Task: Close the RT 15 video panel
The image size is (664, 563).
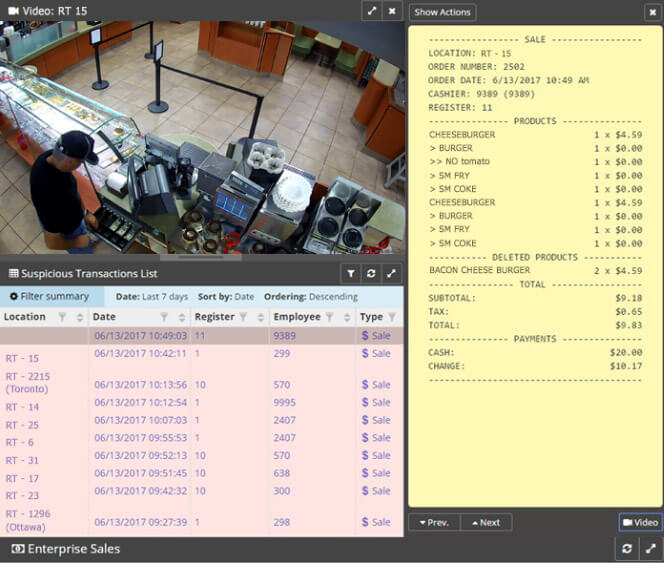Action: click(392, 11)
